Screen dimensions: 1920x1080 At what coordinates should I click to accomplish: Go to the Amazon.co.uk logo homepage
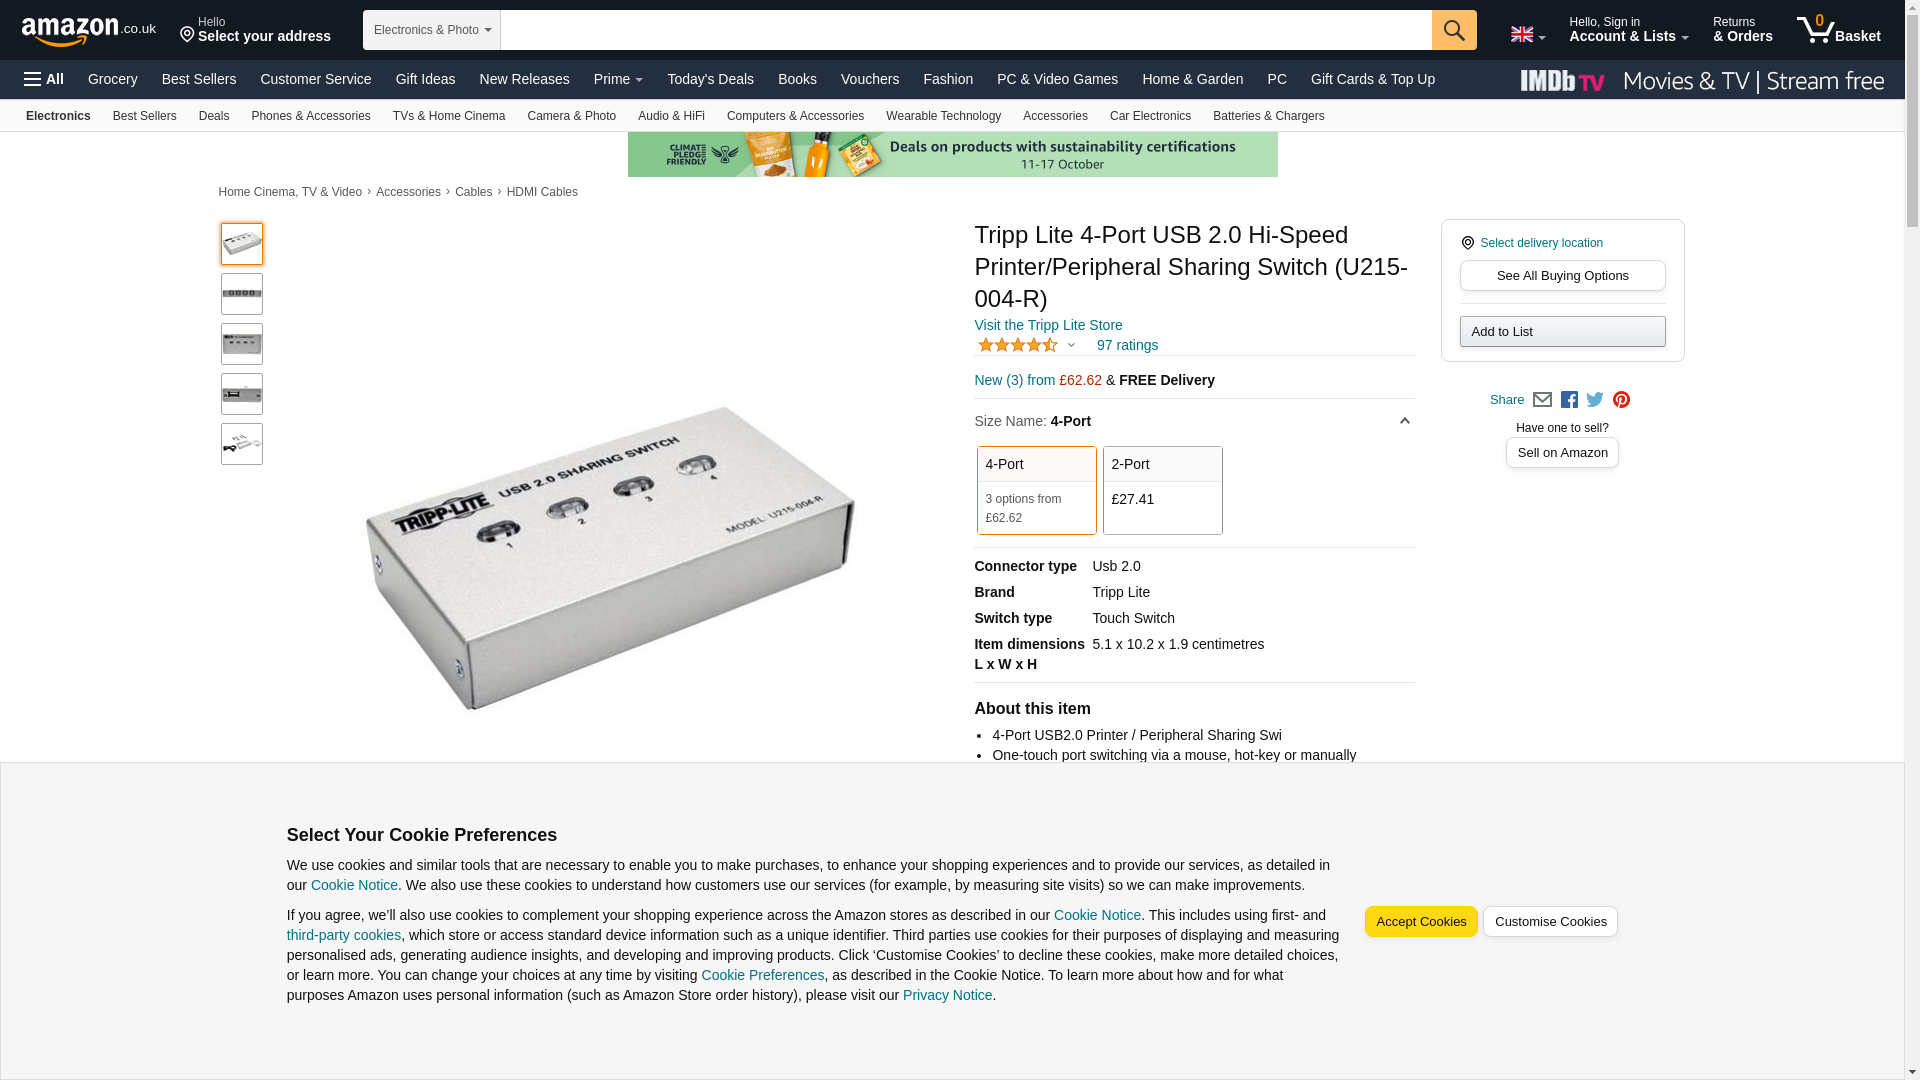point(88,31)
